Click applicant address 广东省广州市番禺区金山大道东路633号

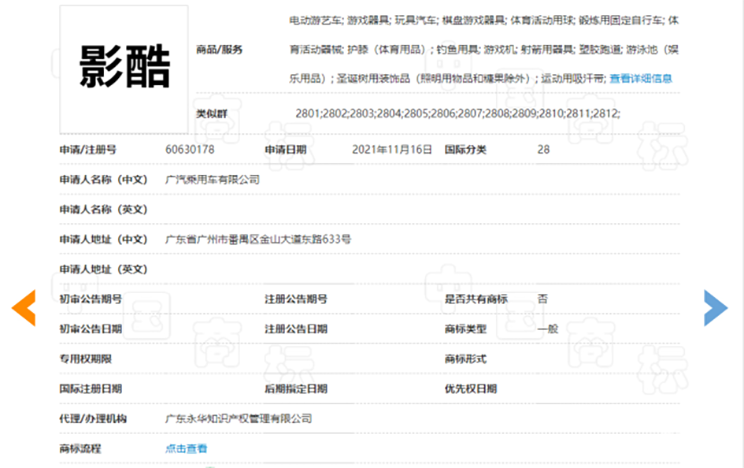click(258, 239)
